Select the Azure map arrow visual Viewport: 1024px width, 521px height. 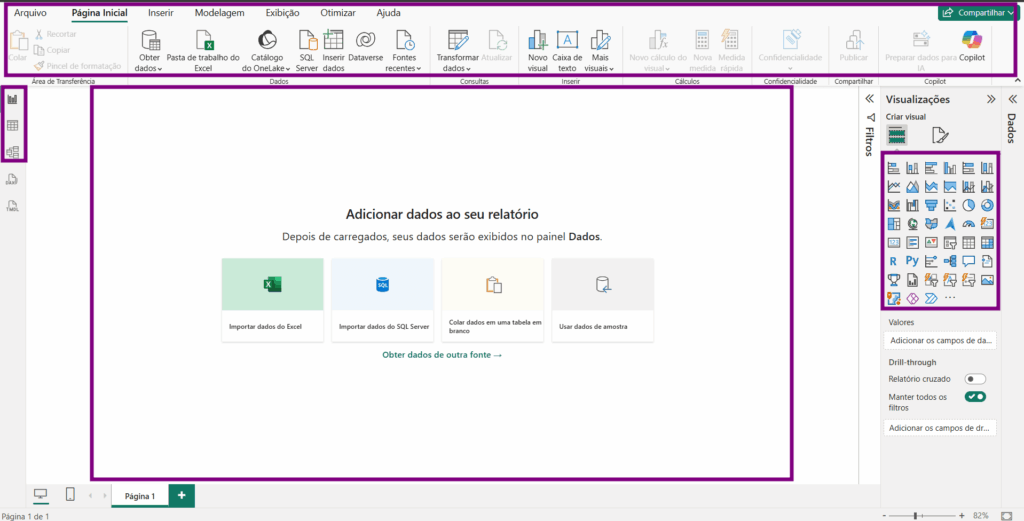point(950,225)
